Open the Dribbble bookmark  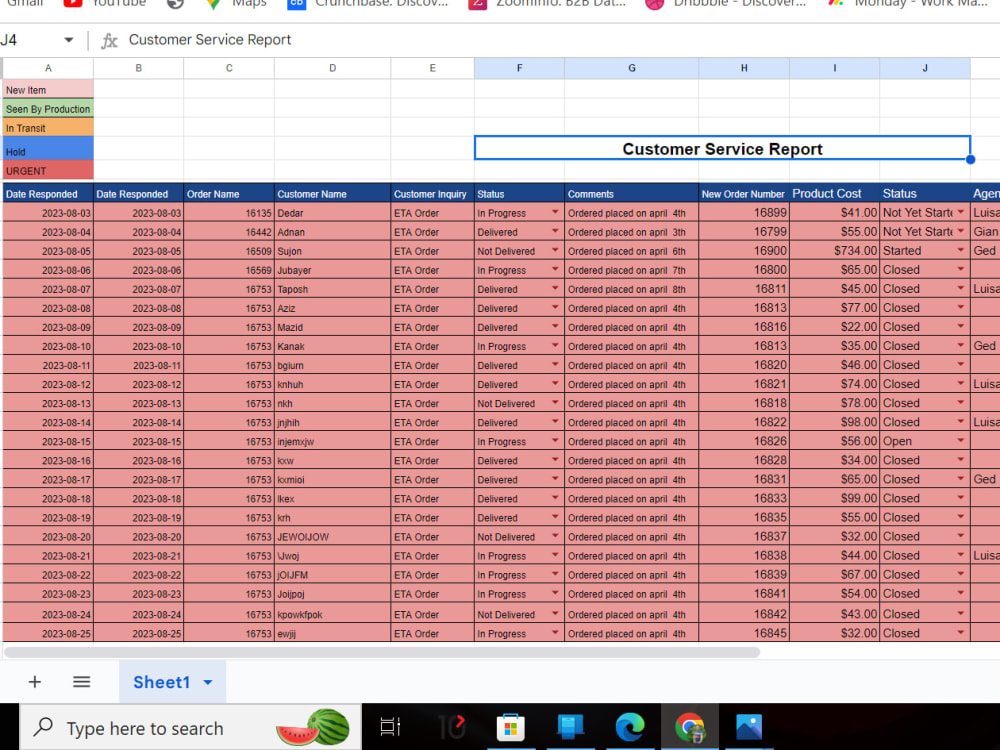click(726, 4)
